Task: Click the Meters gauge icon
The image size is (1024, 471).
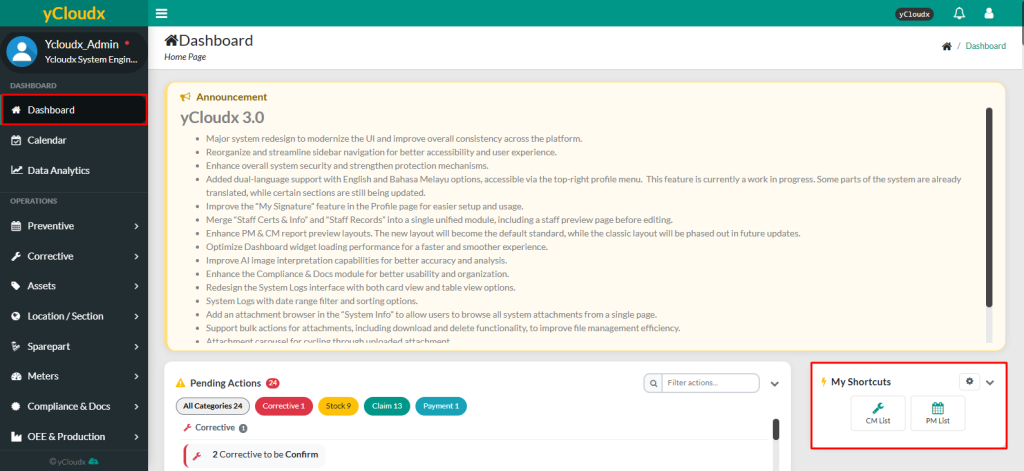Action: click(x=16, y=376)
